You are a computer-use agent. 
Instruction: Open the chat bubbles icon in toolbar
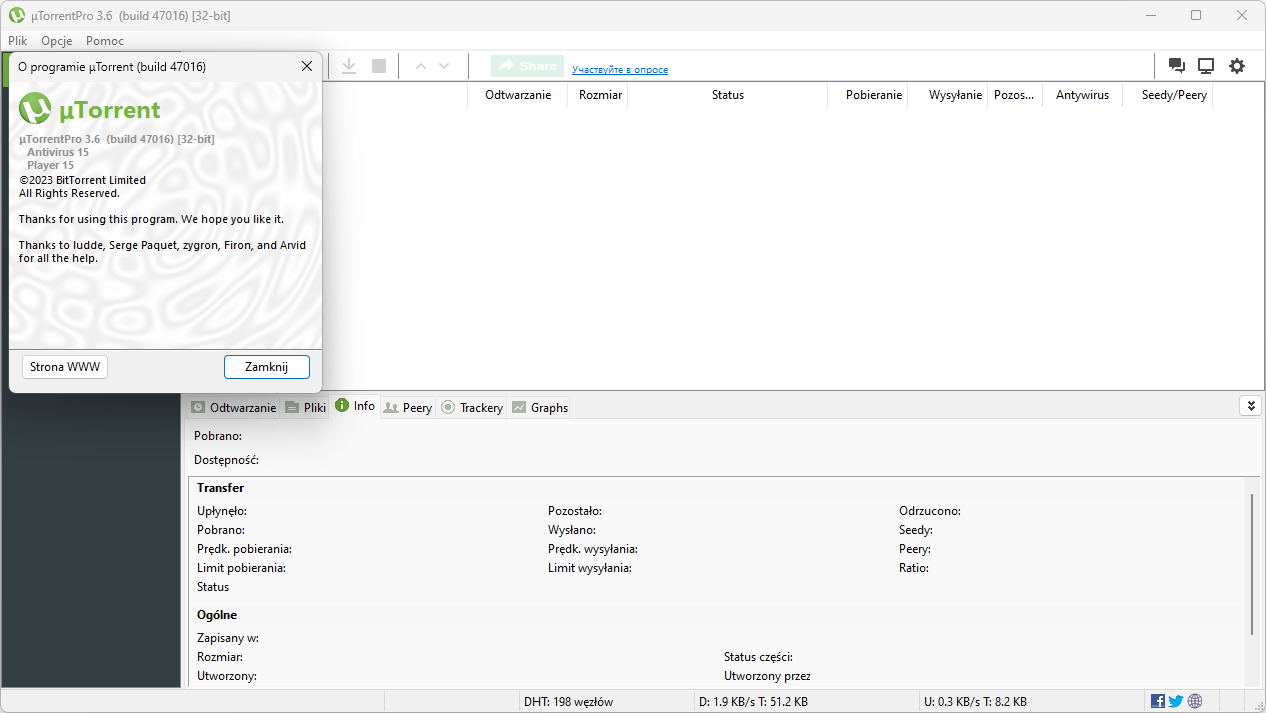(x=1177, y=66)
